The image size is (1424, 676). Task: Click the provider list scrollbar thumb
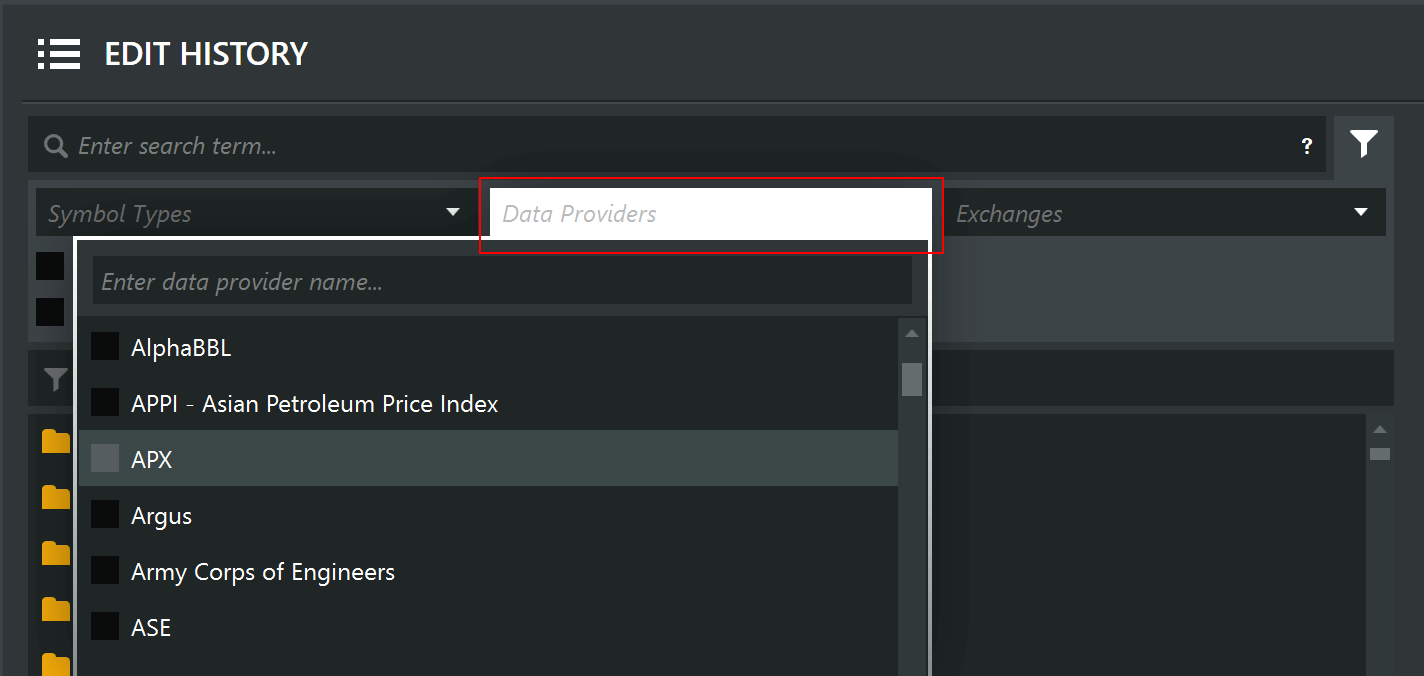tap(911, 379)
